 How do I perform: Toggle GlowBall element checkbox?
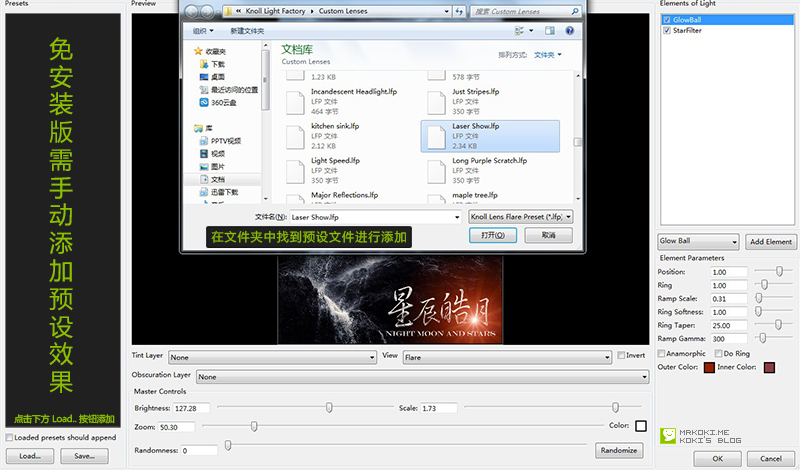pyautogui.click(x=666, y=19)
